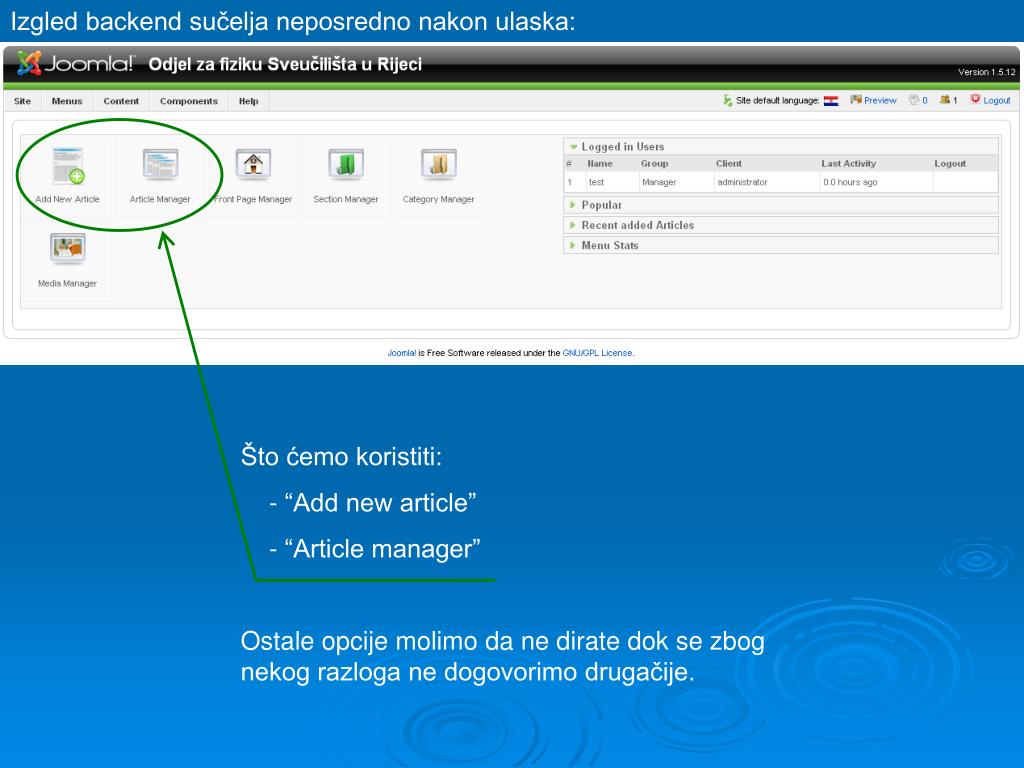Click site title 'Odjel za fiziku Sveučilišta u Rijeci'
Image resolution: width=1024 pixels, height=768 pixels.
[285, 64]
